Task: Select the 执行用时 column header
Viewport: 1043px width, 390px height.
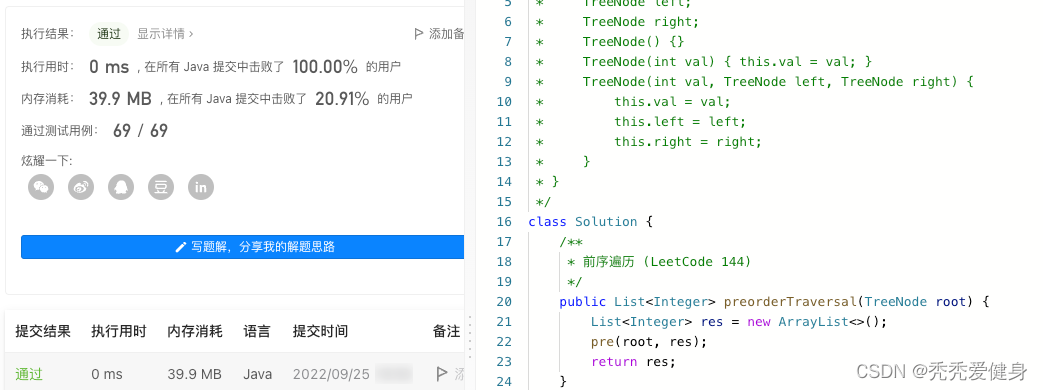Action: tap(118, 331)
